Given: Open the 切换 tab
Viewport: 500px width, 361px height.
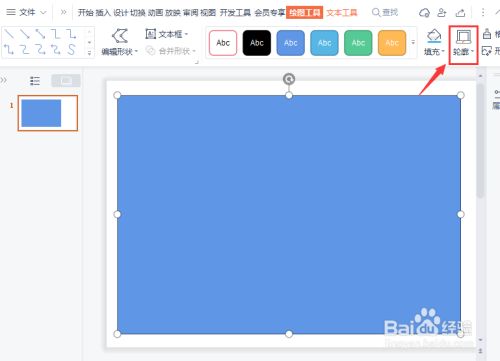Looking at the screenshot, I should click(138, 13).
